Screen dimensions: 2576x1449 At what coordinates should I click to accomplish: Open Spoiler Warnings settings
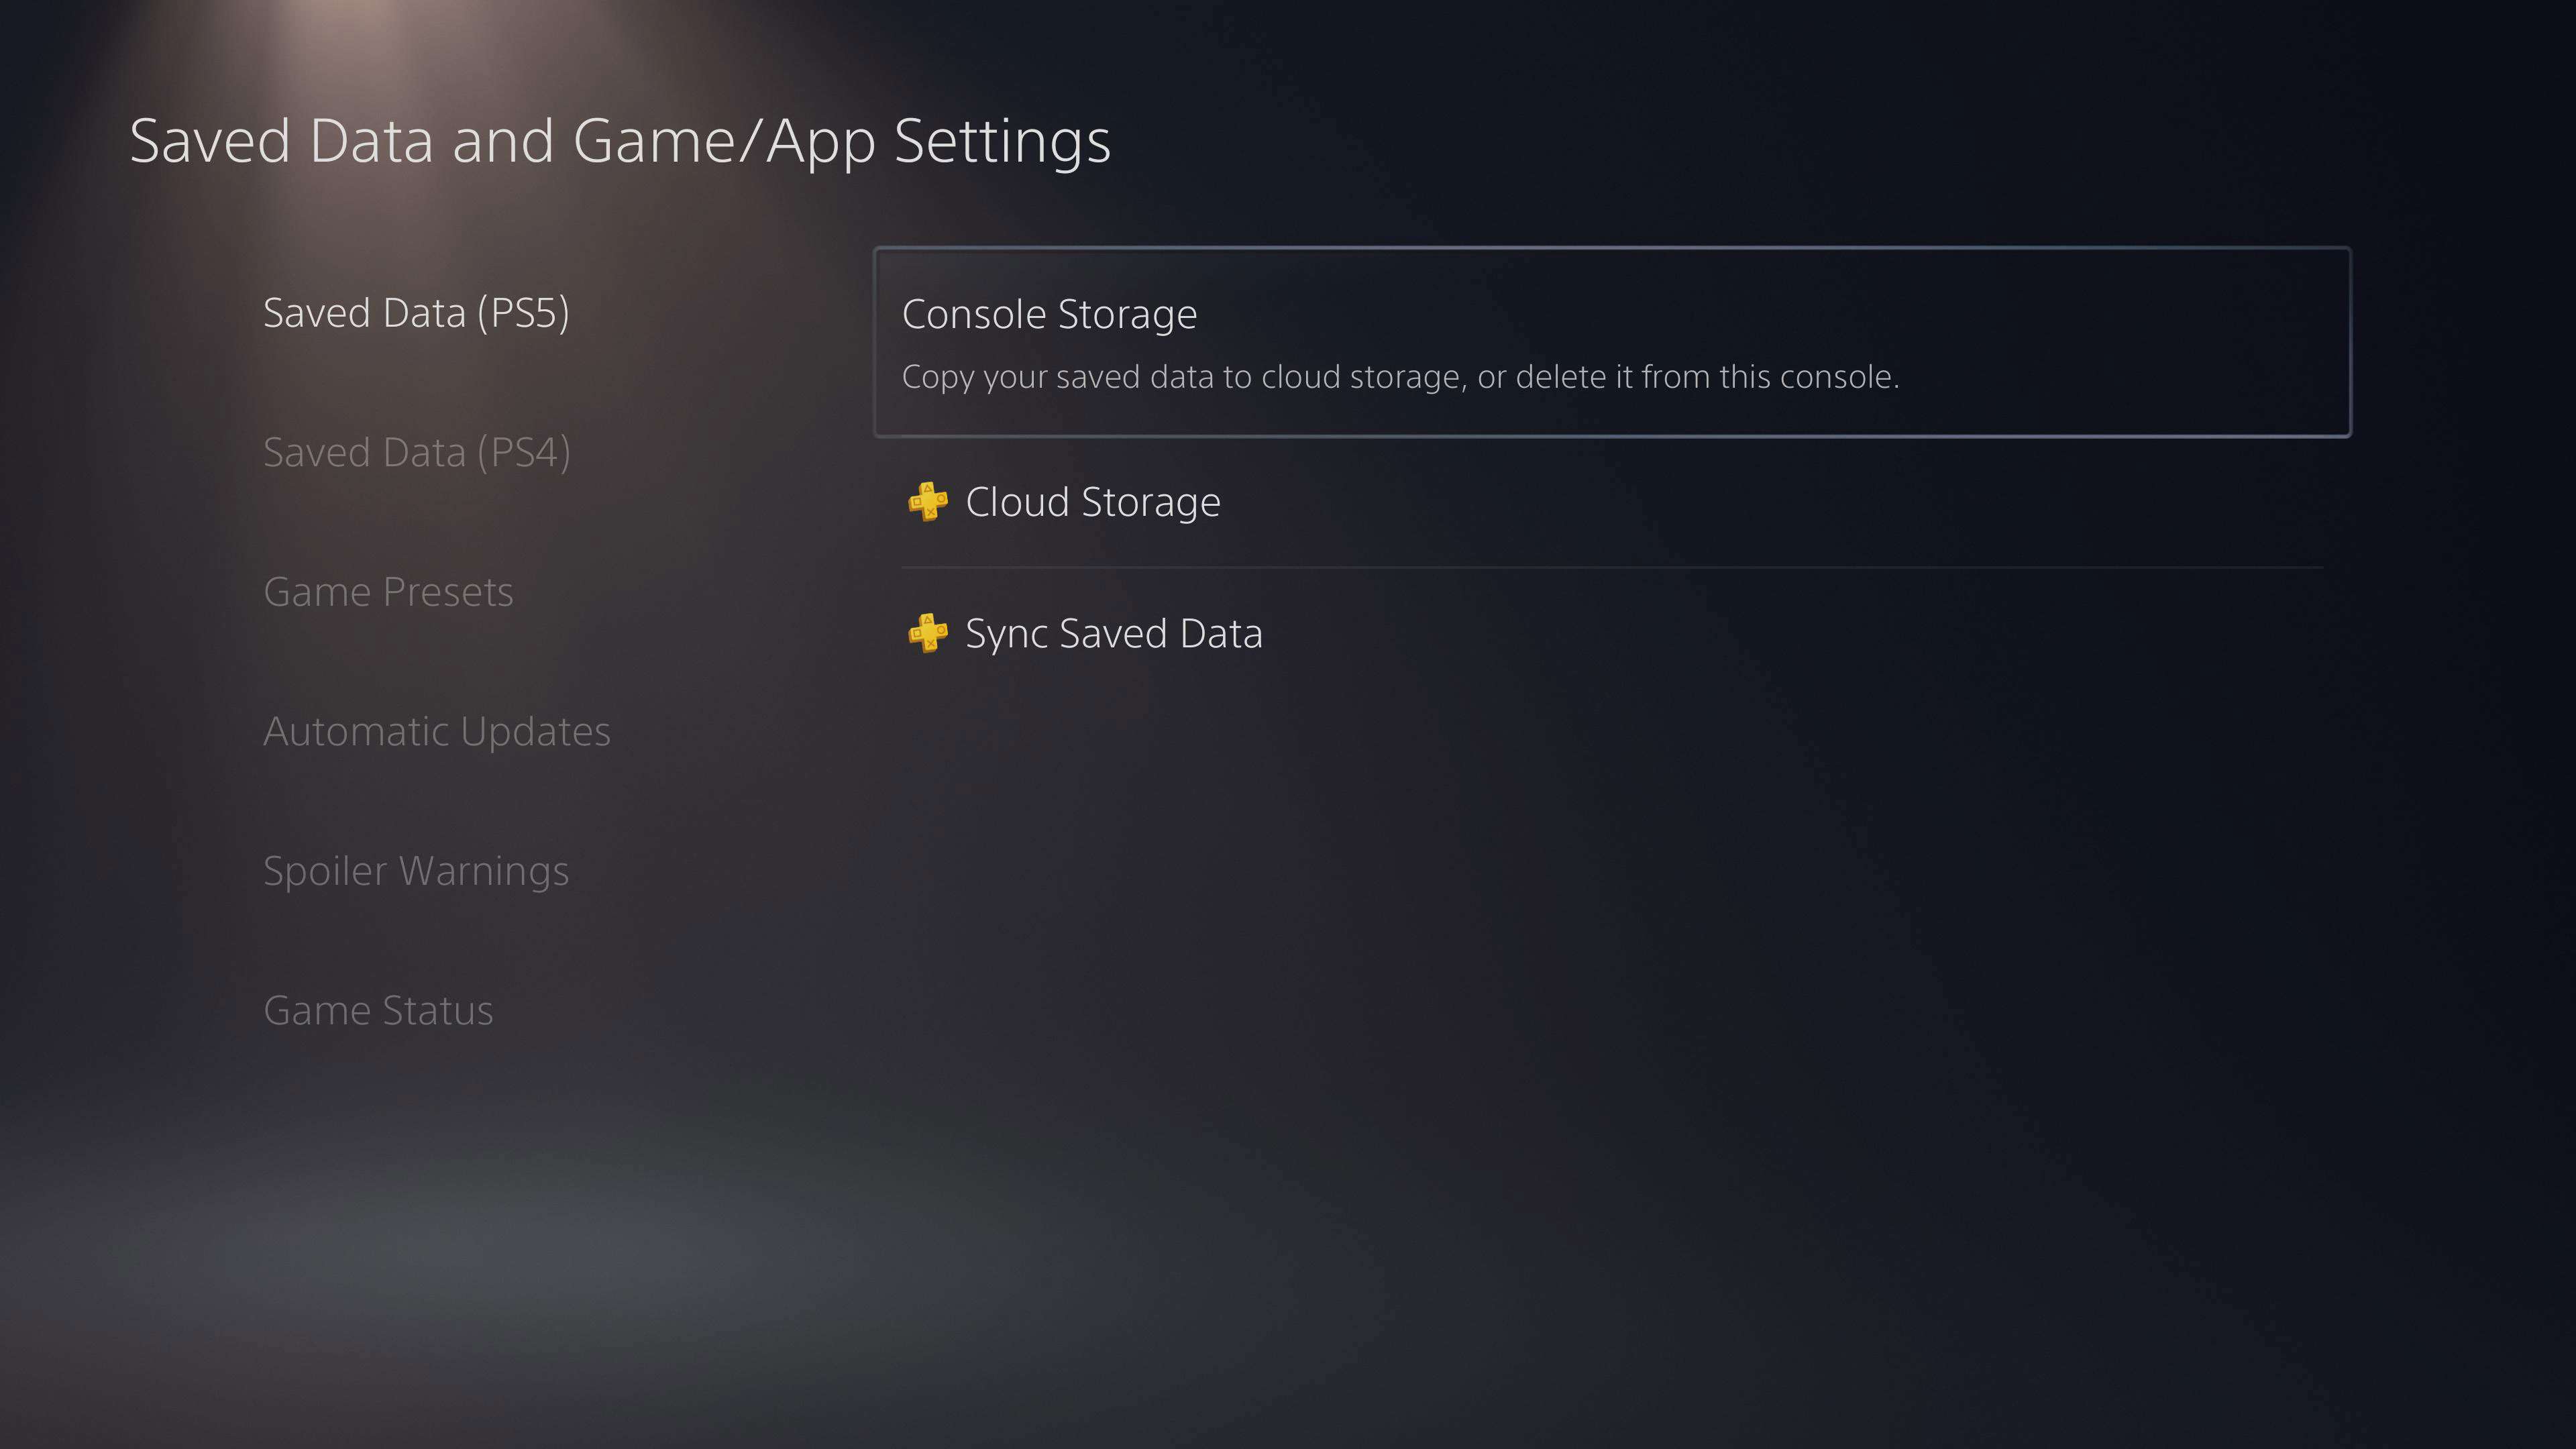[x=415, y=871]
